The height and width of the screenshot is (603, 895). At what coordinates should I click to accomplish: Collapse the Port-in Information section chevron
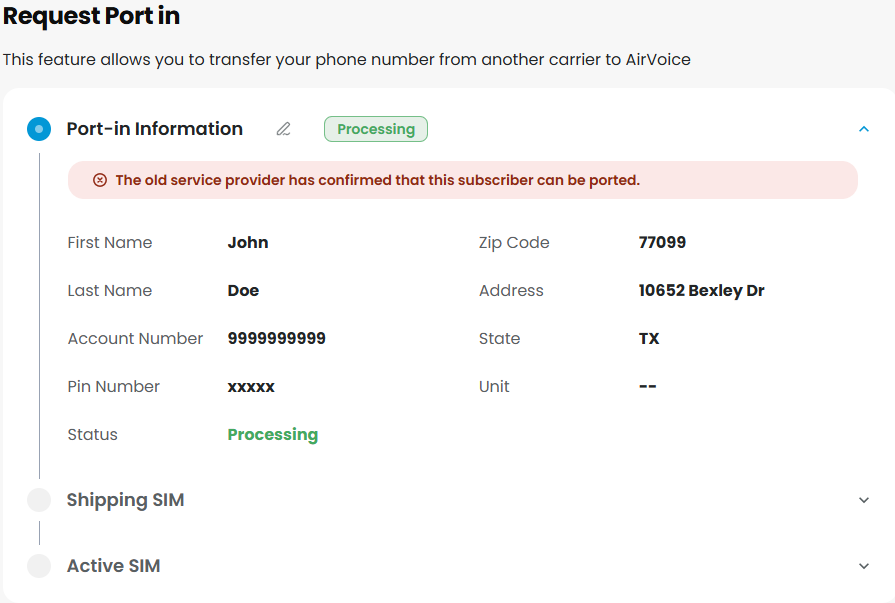click(864, 129)
